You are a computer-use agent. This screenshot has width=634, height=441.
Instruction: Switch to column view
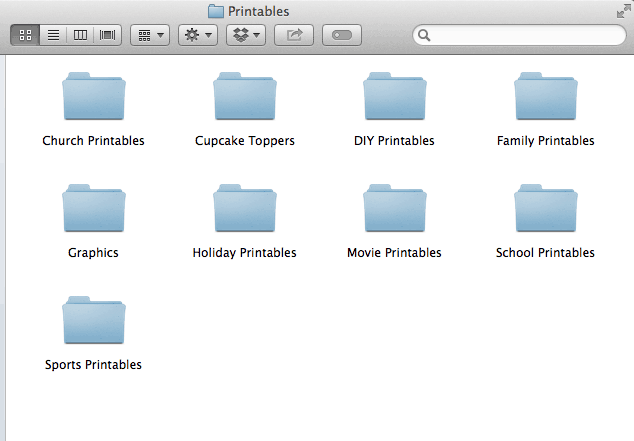80,35
